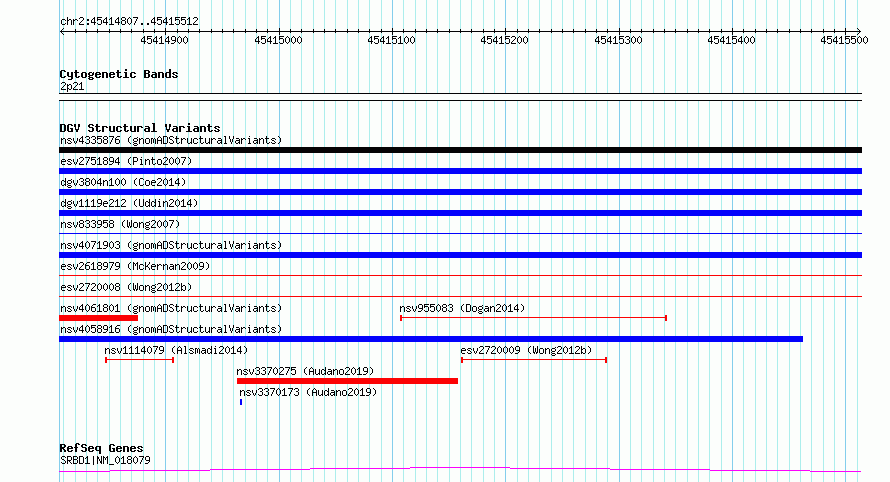This screenshot has width=890, height=482.
Task: Click the nsv1114079 (Alsmadi2014) red span
Action: tap(139, 360)
